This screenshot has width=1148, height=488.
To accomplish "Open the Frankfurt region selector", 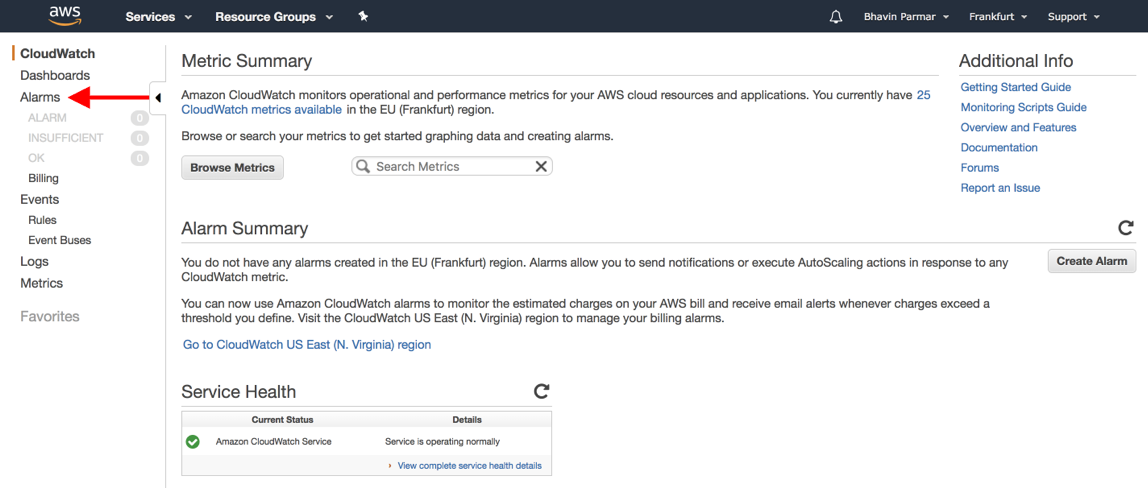I will pos(999,16).
